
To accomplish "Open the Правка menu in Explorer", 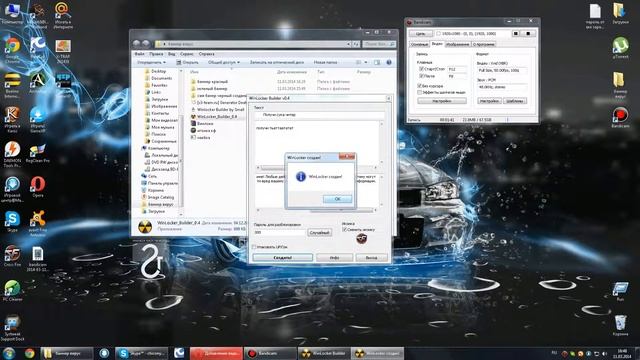I will [x=156, y=54].
